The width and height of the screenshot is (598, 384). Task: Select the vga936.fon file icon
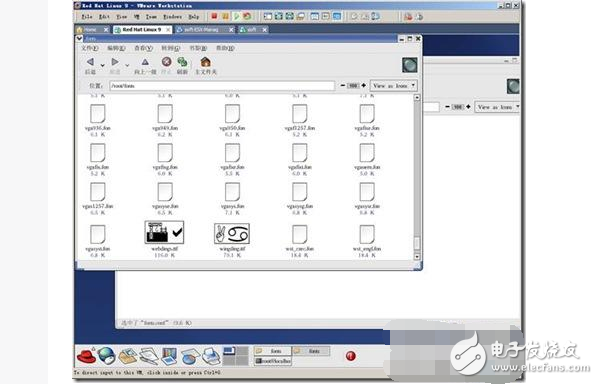[x=98, y=114]
